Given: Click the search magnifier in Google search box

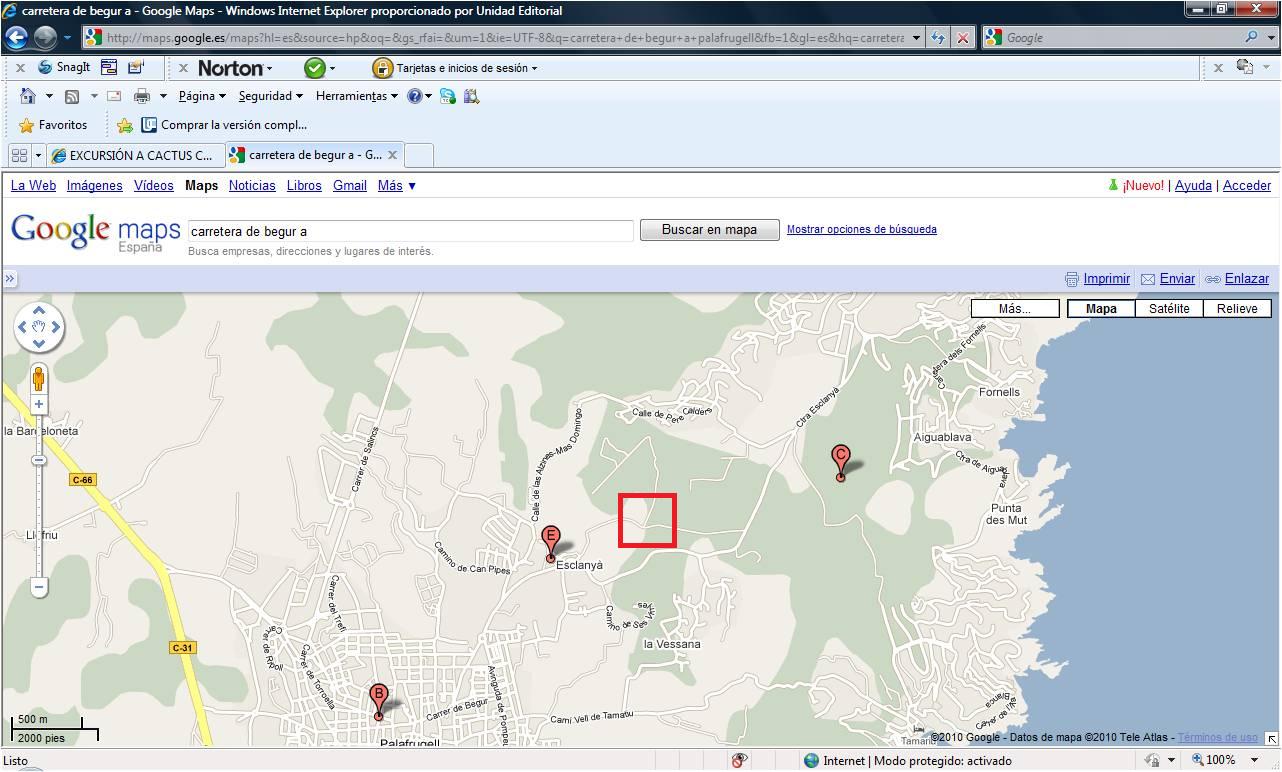Looking at the screenshot, I should coord(1251,37).
